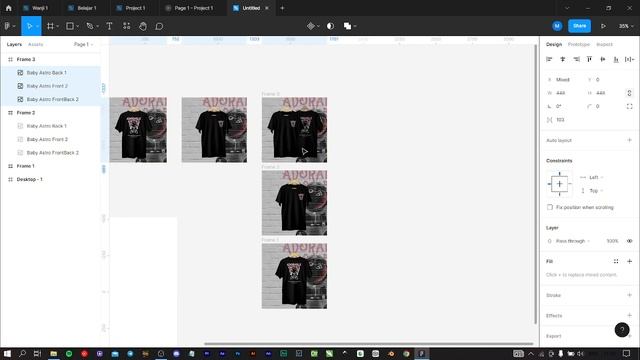Click the Present play icon
The image size is (640, 360).
(603, 26)
